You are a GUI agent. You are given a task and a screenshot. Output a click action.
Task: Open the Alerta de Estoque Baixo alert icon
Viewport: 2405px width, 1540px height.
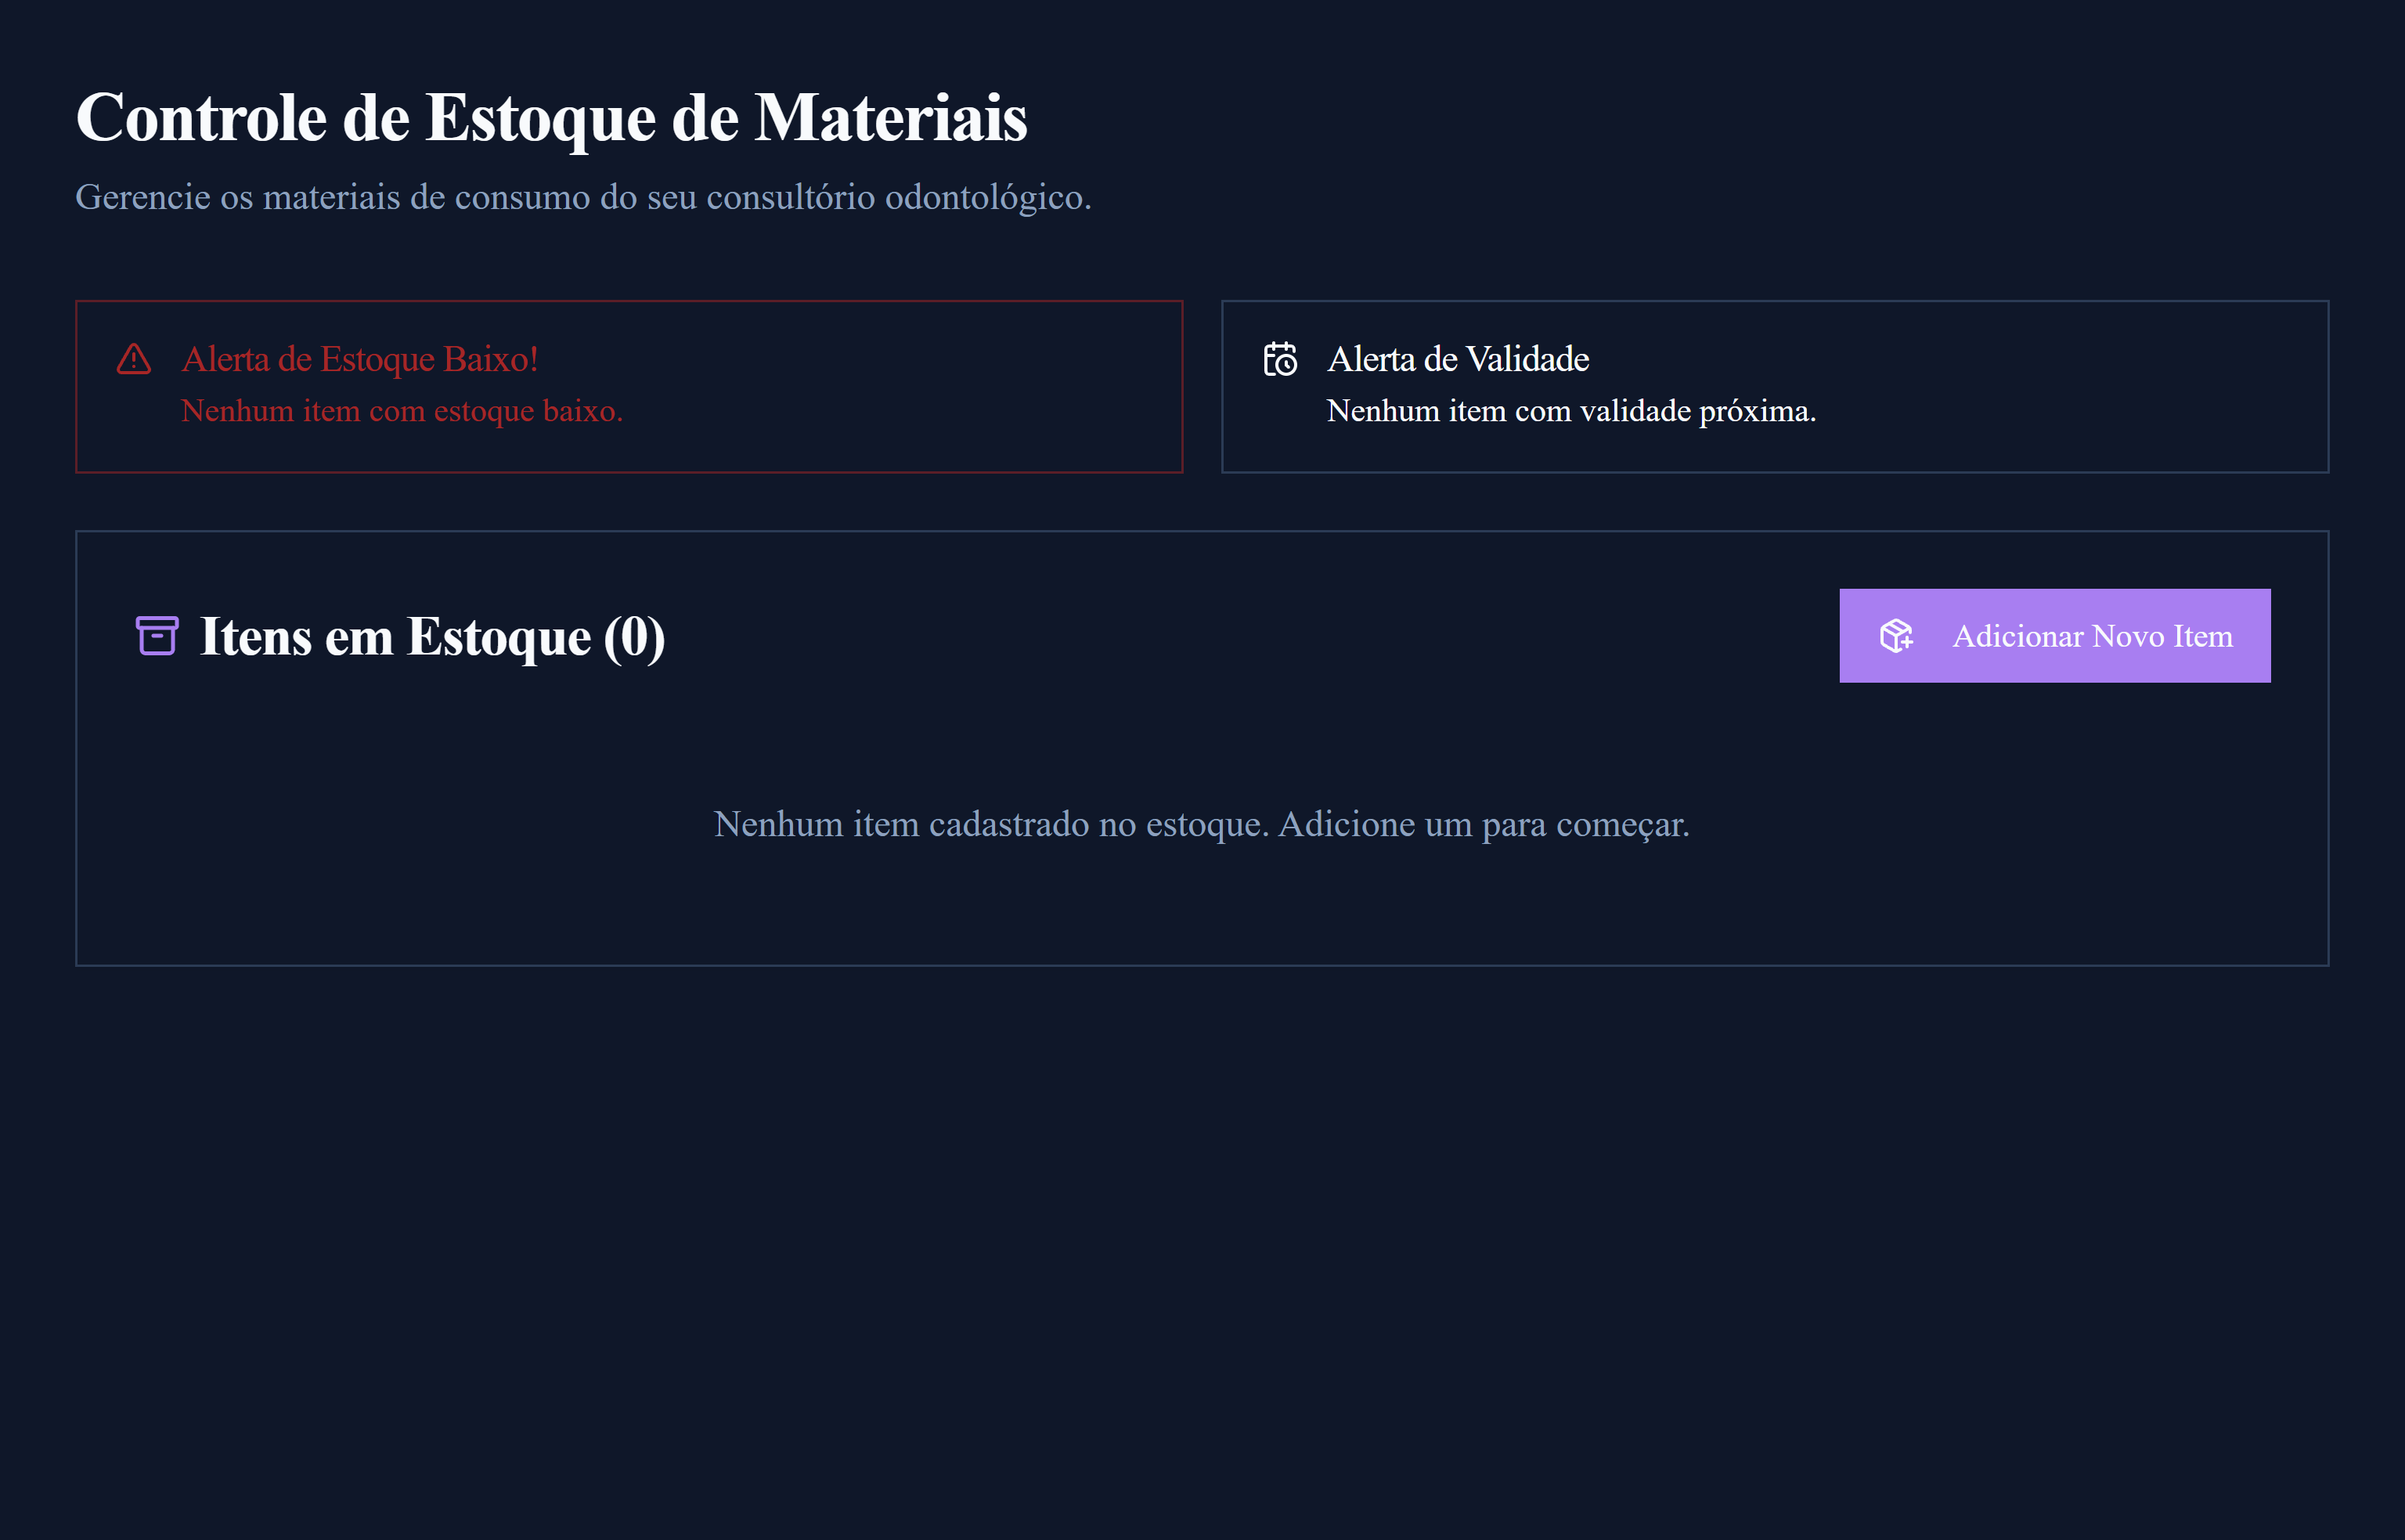[x=133, y=359]
